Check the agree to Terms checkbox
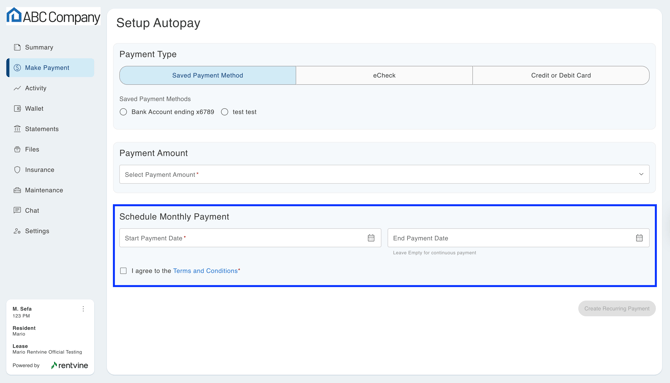This screenshot has width=670, height=383. tap(123, 271)
